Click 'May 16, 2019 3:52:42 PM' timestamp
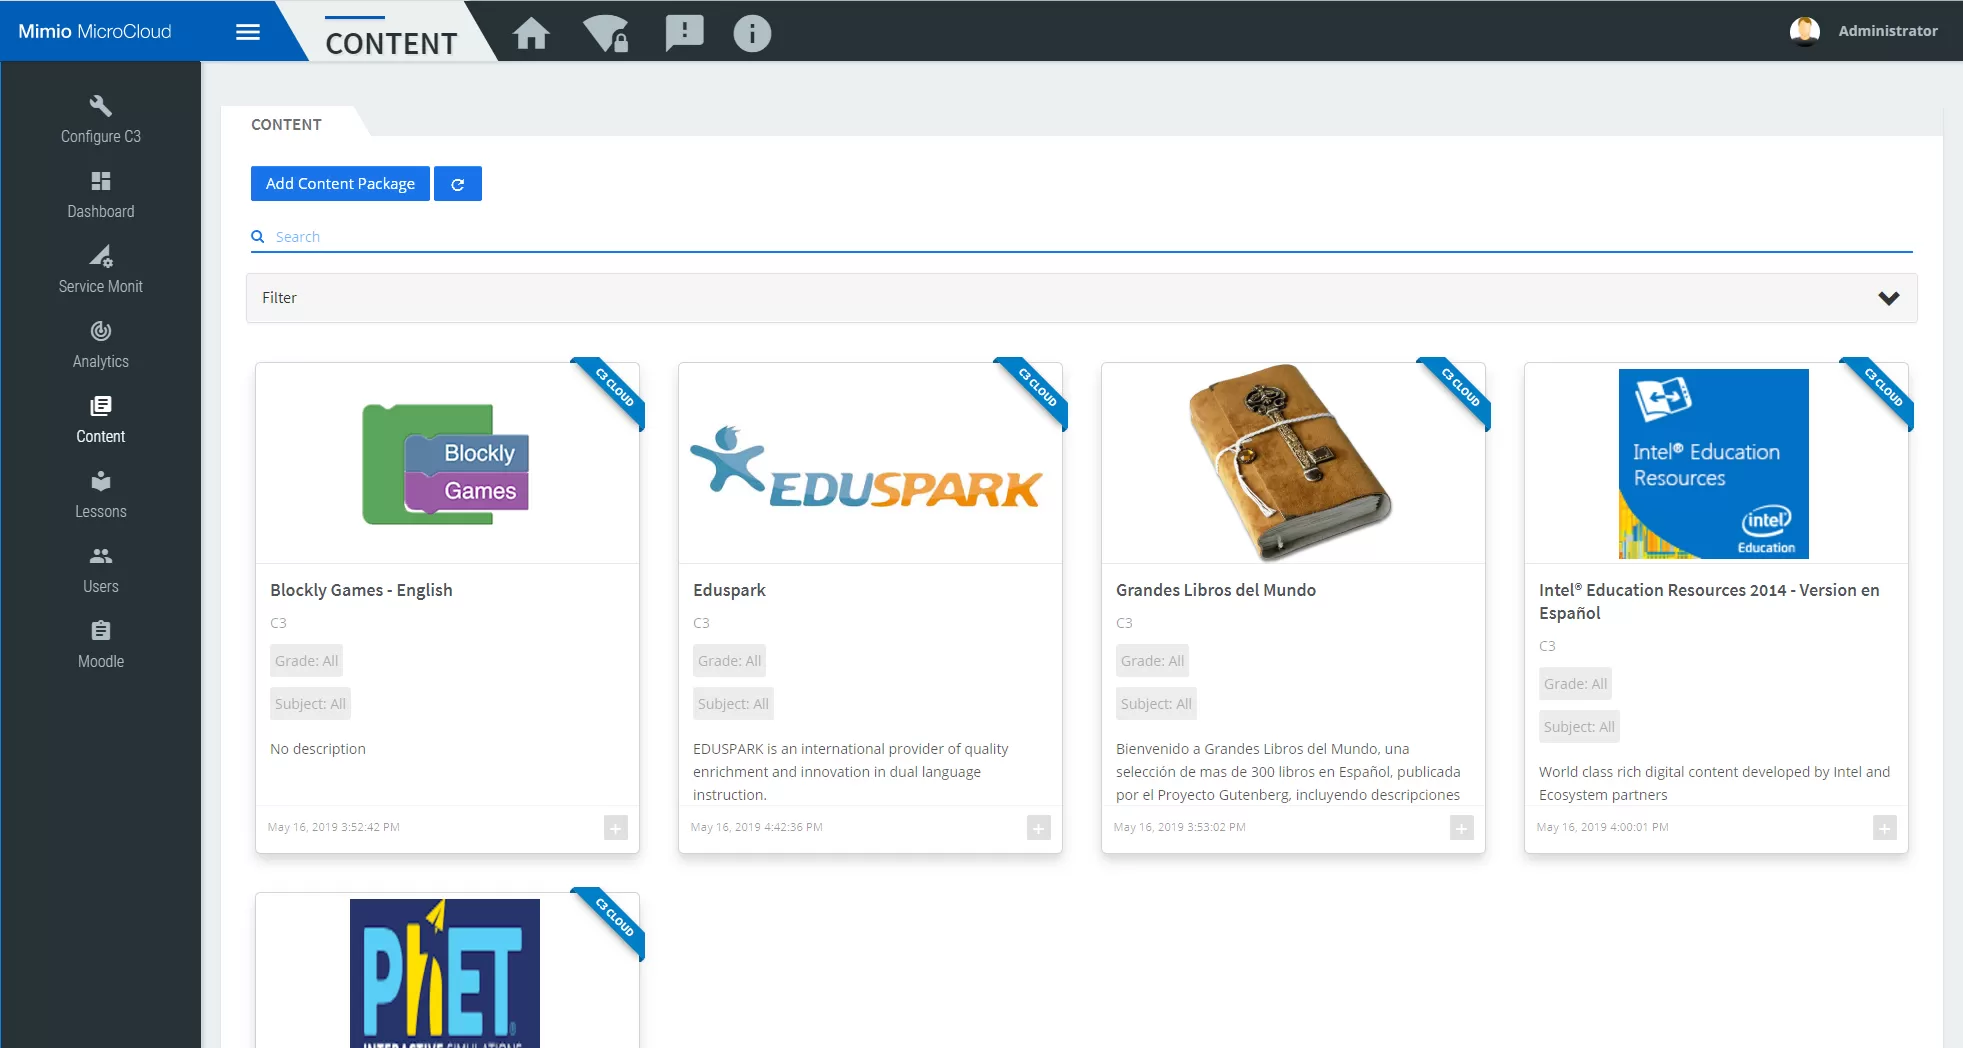This screenshot has height=1048, width=1963. [334, 827]
